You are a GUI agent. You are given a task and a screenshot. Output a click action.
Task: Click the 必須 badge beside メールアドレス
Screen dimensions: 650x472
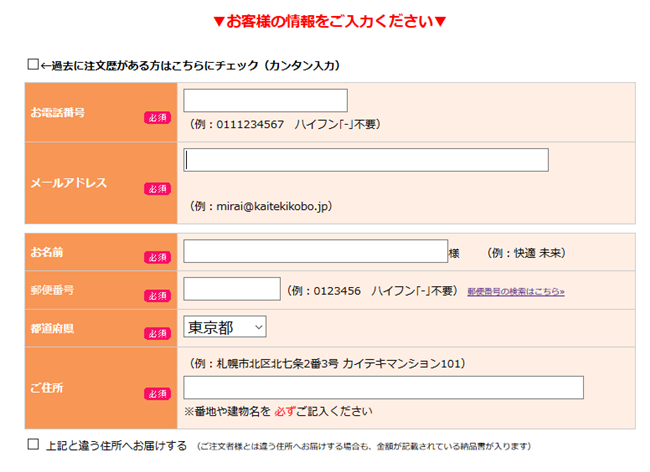157,188
